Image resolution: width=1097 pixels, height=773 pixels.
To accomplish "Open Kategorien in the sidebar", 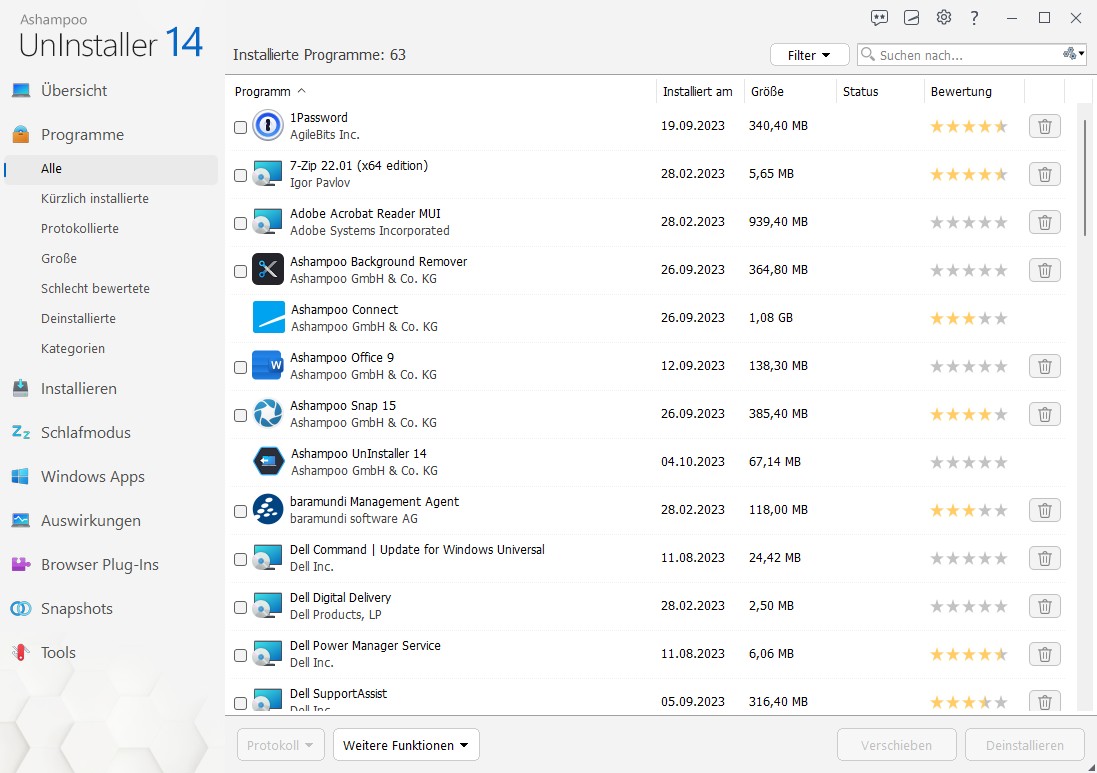I will [x=73, y=348].
